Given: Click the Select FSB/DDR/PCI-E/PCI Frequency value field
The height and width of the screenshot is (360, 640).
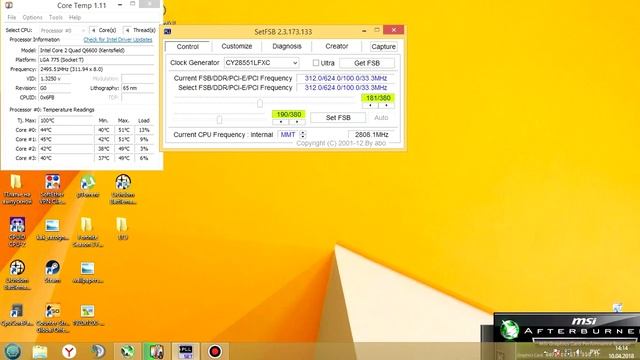Looking at the screenshot, I should 346,87.
